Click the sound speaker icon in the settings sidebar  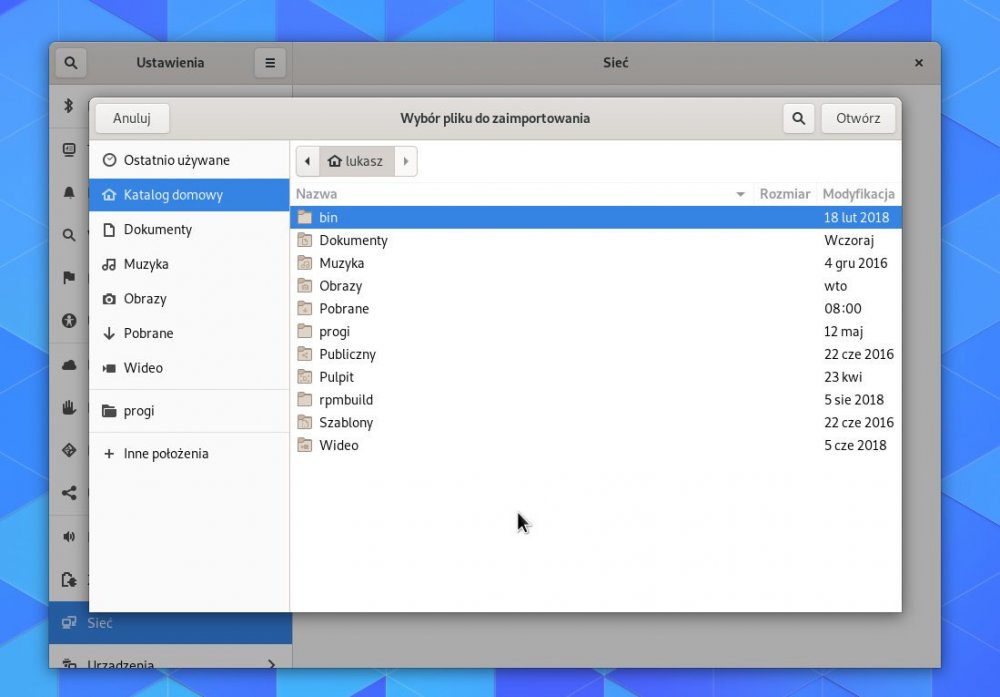(69, 536)
